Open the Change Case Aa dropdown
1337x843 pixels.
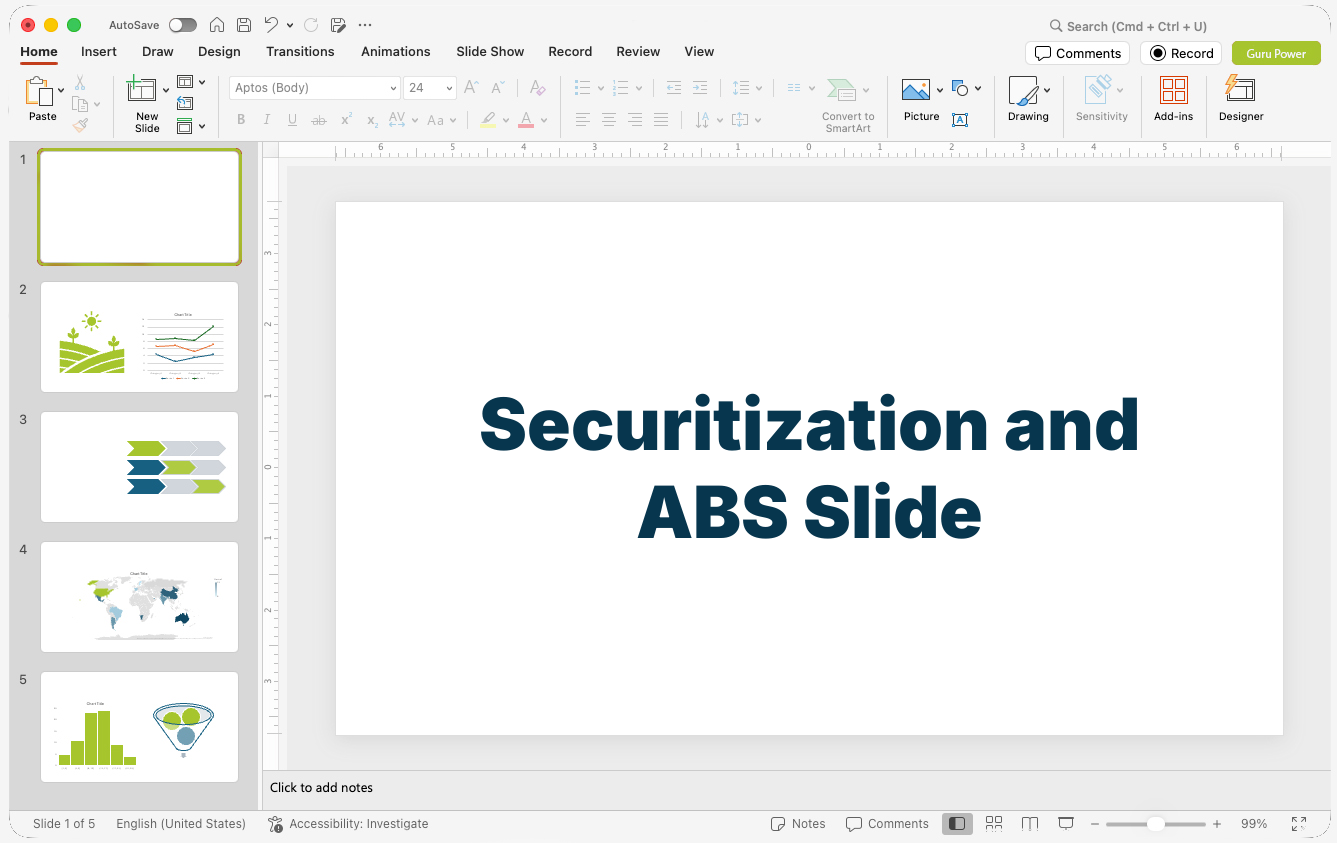pos(441,120)
